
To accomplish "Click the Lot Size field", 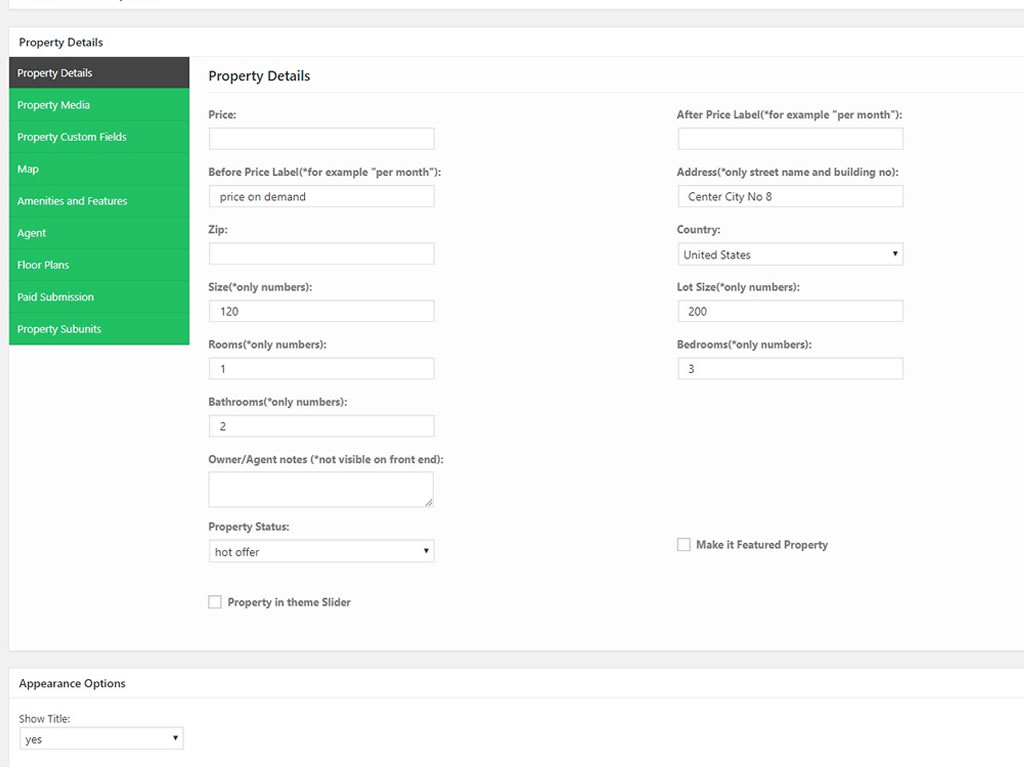I will [790, 311].
